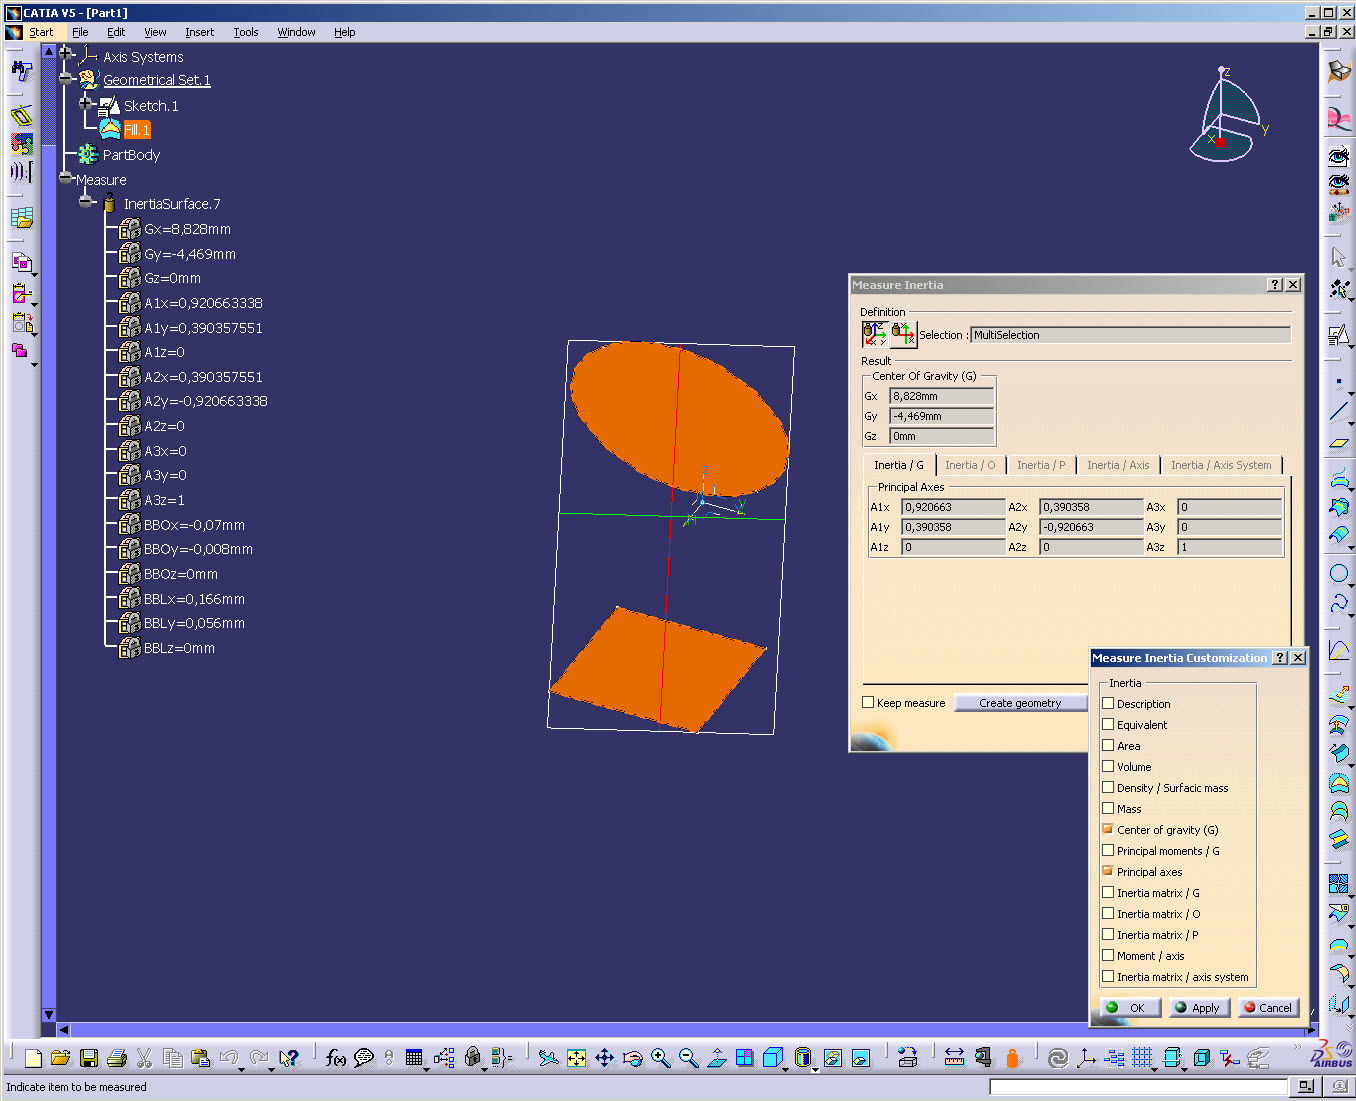
Task: Enable Inertia matrix / G checkbox
Action: click(1108, 892)
